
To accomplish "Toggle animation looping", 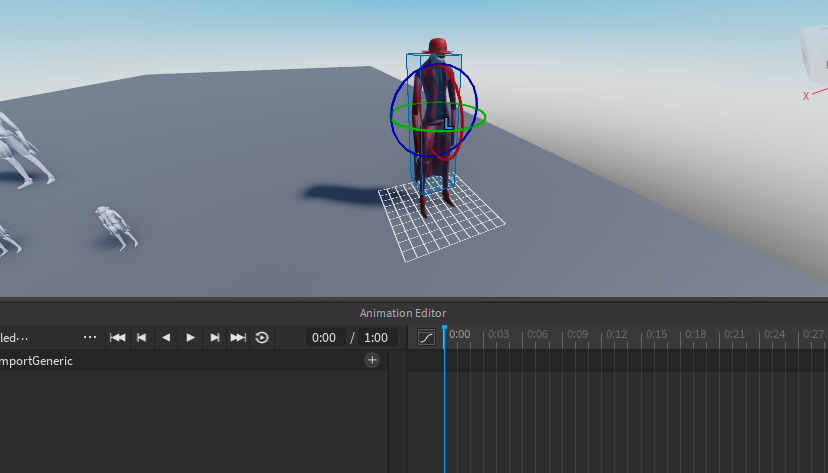I will [262, 337].
